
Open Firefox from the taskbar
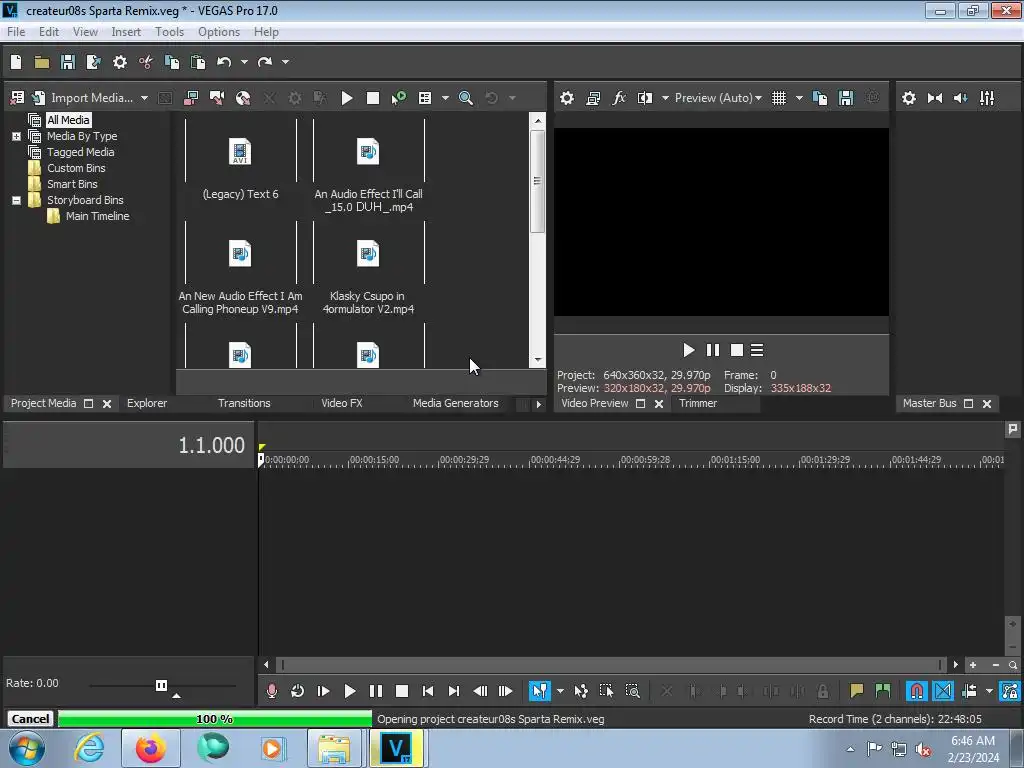pyautogui.click(x=151, y=748)
